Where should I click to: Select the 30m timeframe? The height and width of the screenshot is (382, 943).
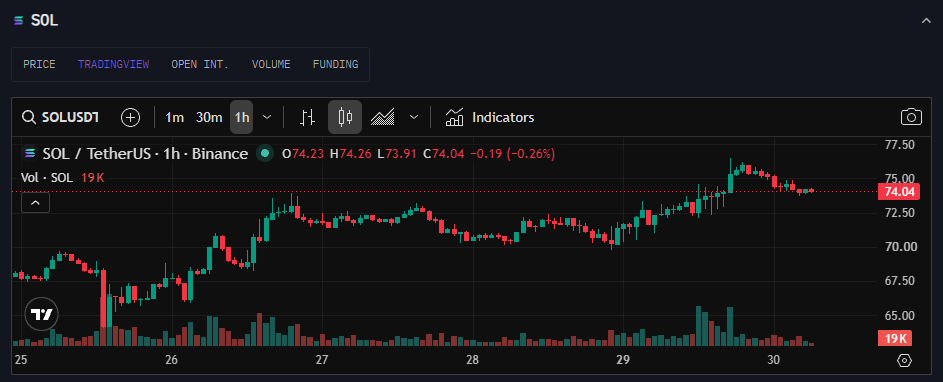[209, 117]
